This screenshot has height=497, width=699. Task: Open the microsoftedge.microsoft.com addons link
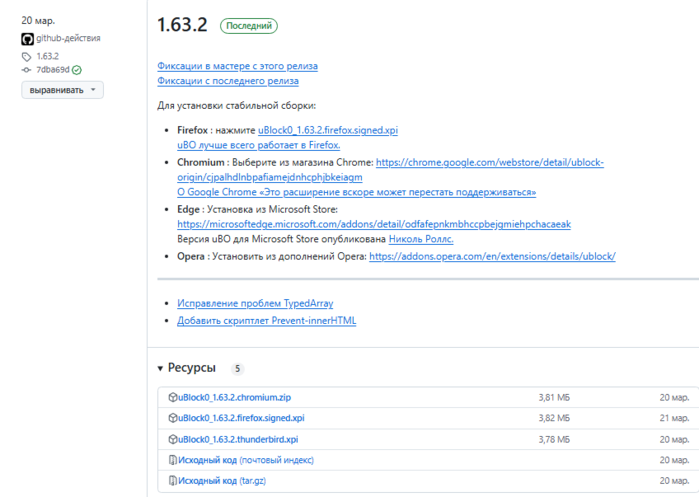tap(374, 224)
